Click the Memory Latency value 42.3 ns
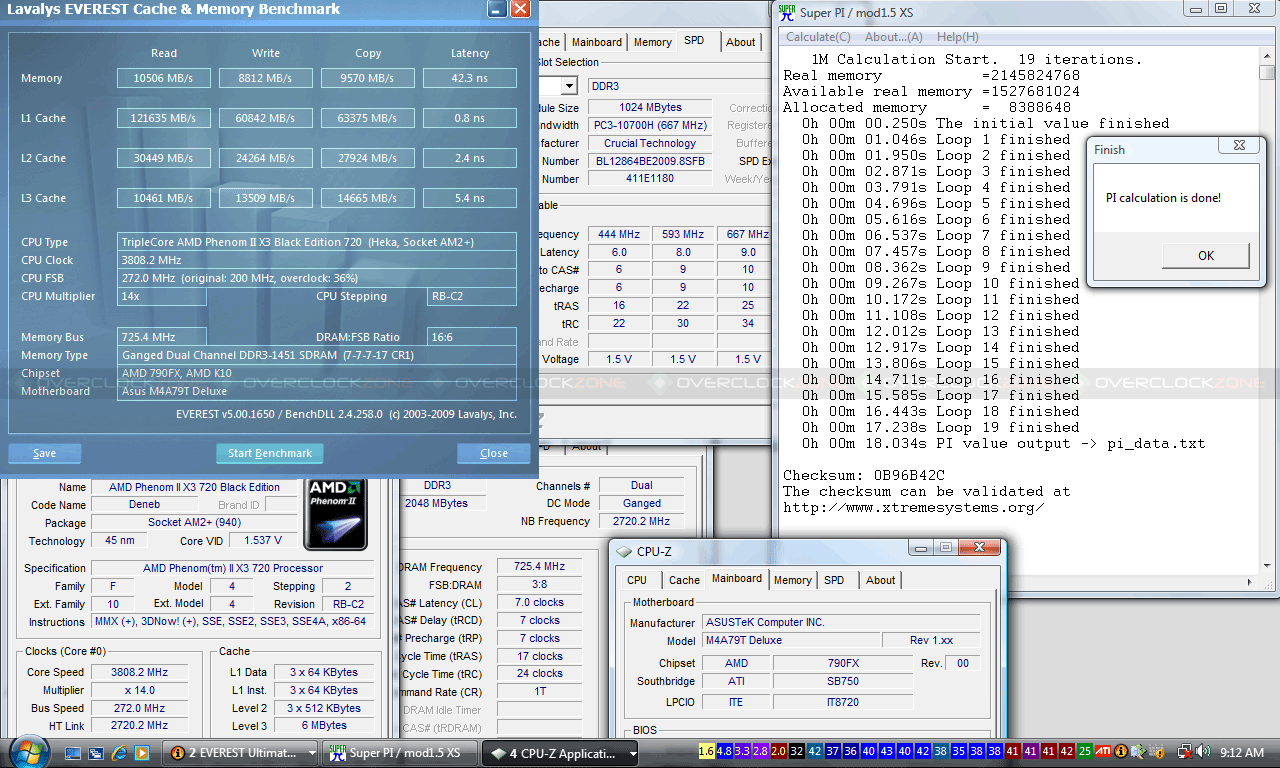Viewport: 1280px width, 768px height. tap(469, 78)
